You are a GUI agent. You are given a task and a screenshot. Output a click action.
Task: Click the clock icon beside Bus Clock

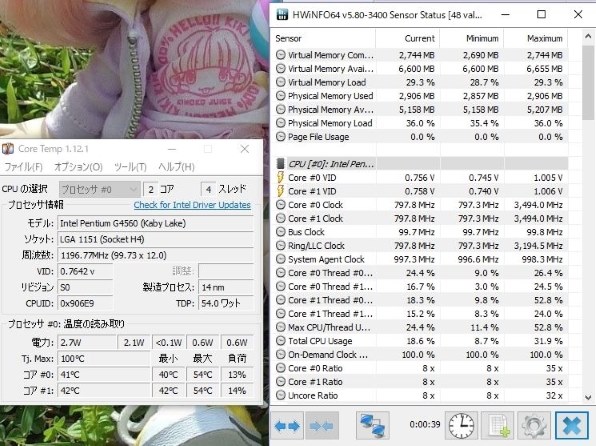[281, 232]
